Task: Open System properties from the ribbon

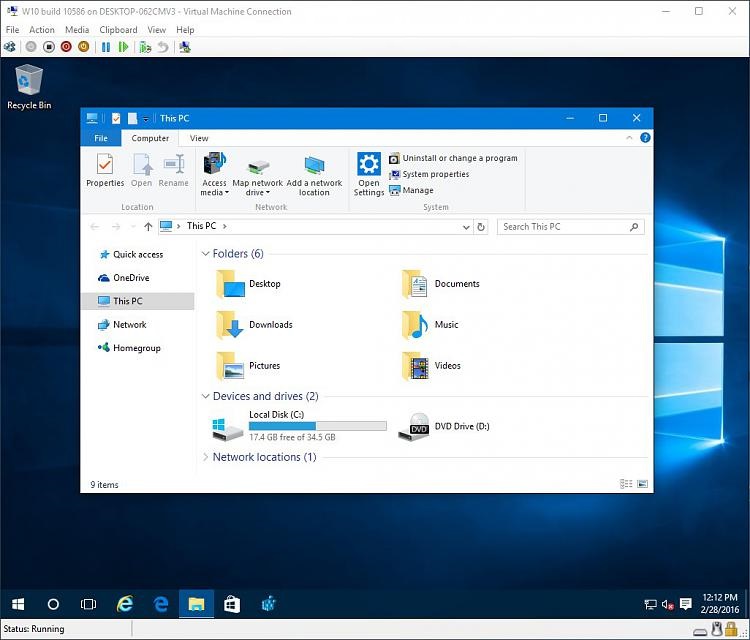Action: tap(429, 174)
